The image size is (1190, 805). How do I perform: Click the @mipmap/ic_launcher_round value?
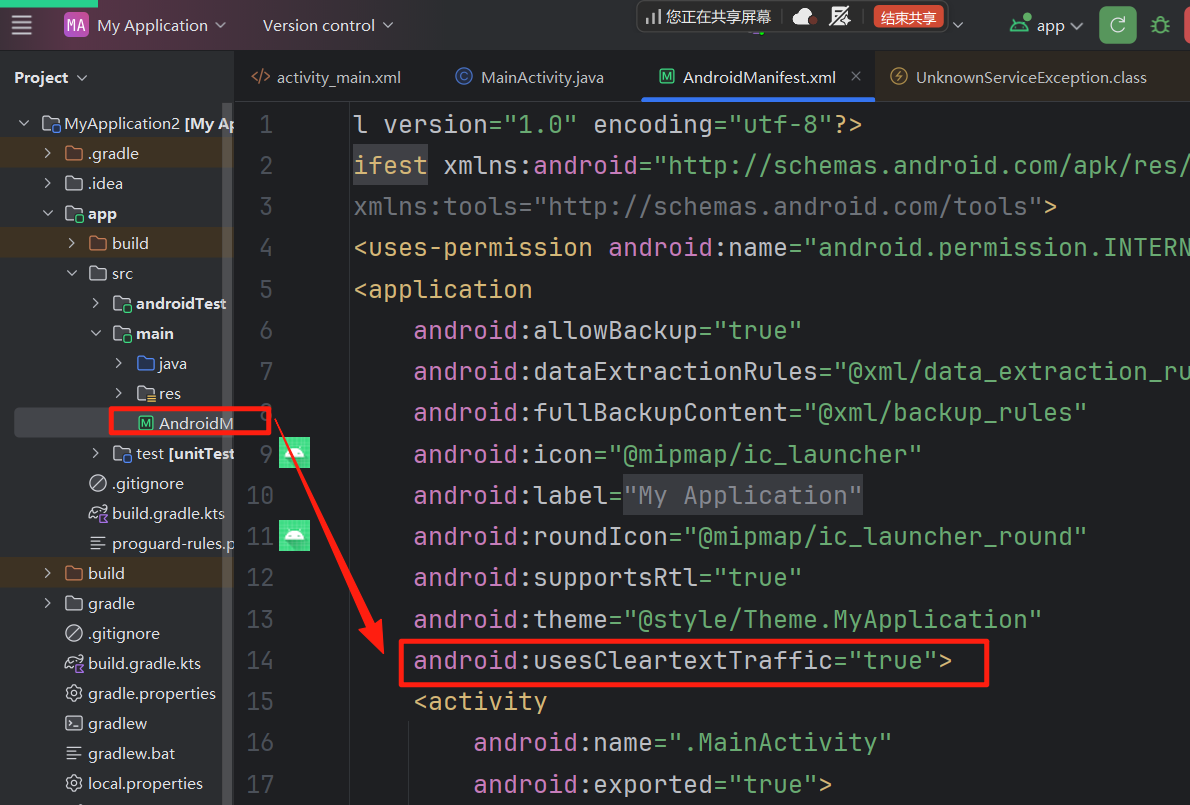[885, 536]
